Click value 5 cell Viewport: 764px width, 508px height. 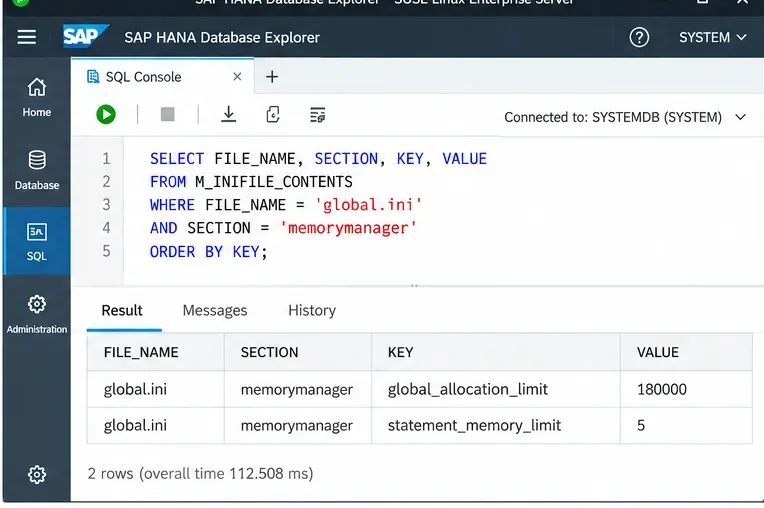click(x=686, y=425)
